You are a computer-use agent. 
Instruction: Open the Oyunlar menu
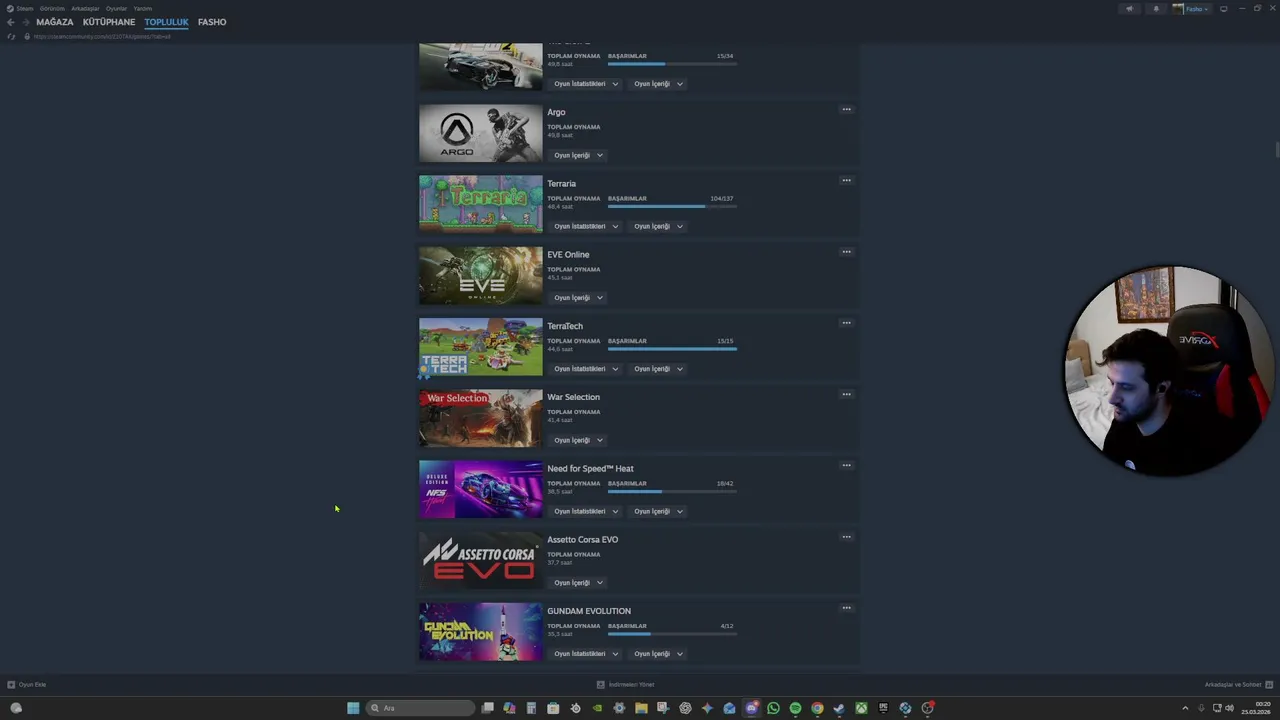[117, 8]
